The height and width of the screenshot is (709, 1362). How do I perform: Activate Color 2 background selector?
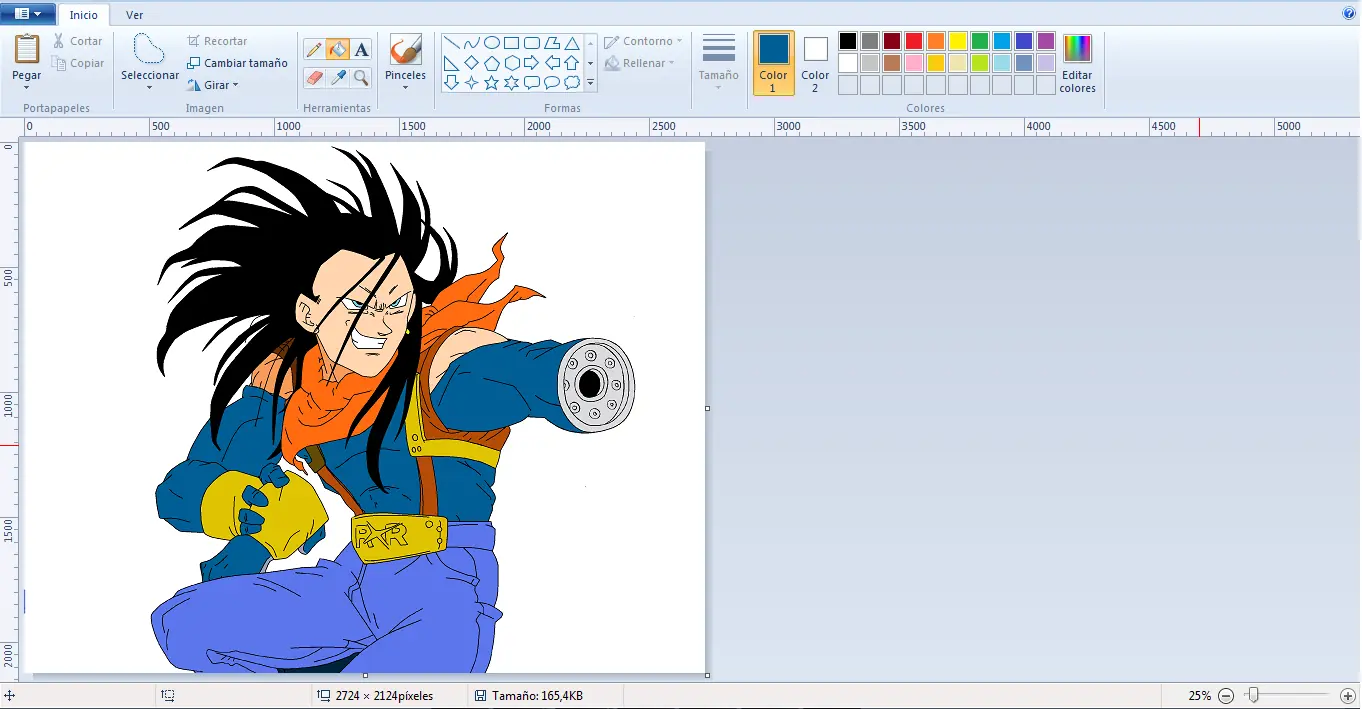point(815,63)
